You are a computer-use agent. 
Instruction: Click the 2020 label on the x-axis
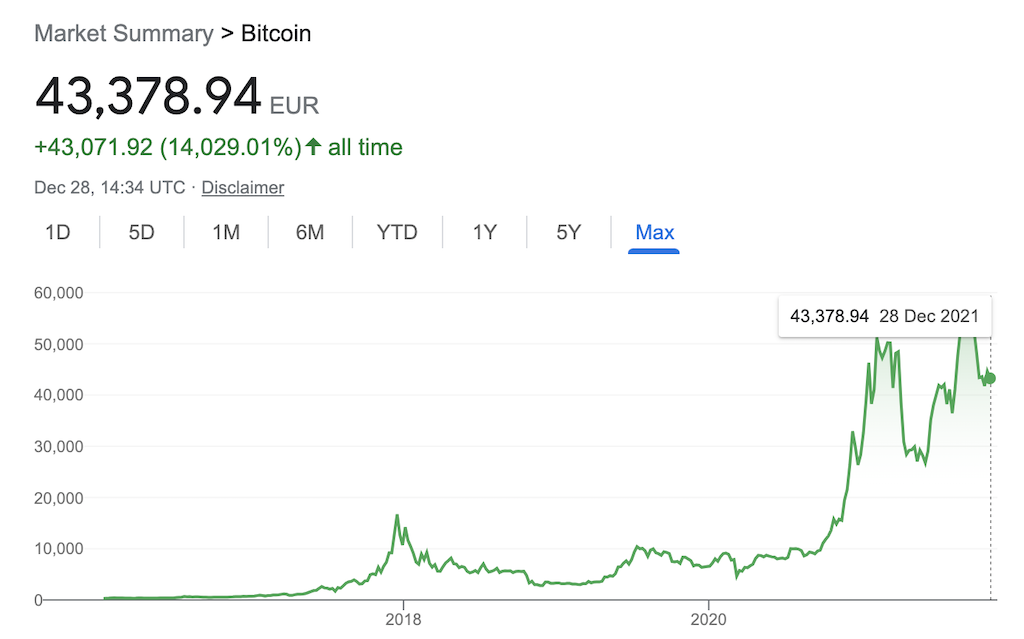(x=710, y=619)
